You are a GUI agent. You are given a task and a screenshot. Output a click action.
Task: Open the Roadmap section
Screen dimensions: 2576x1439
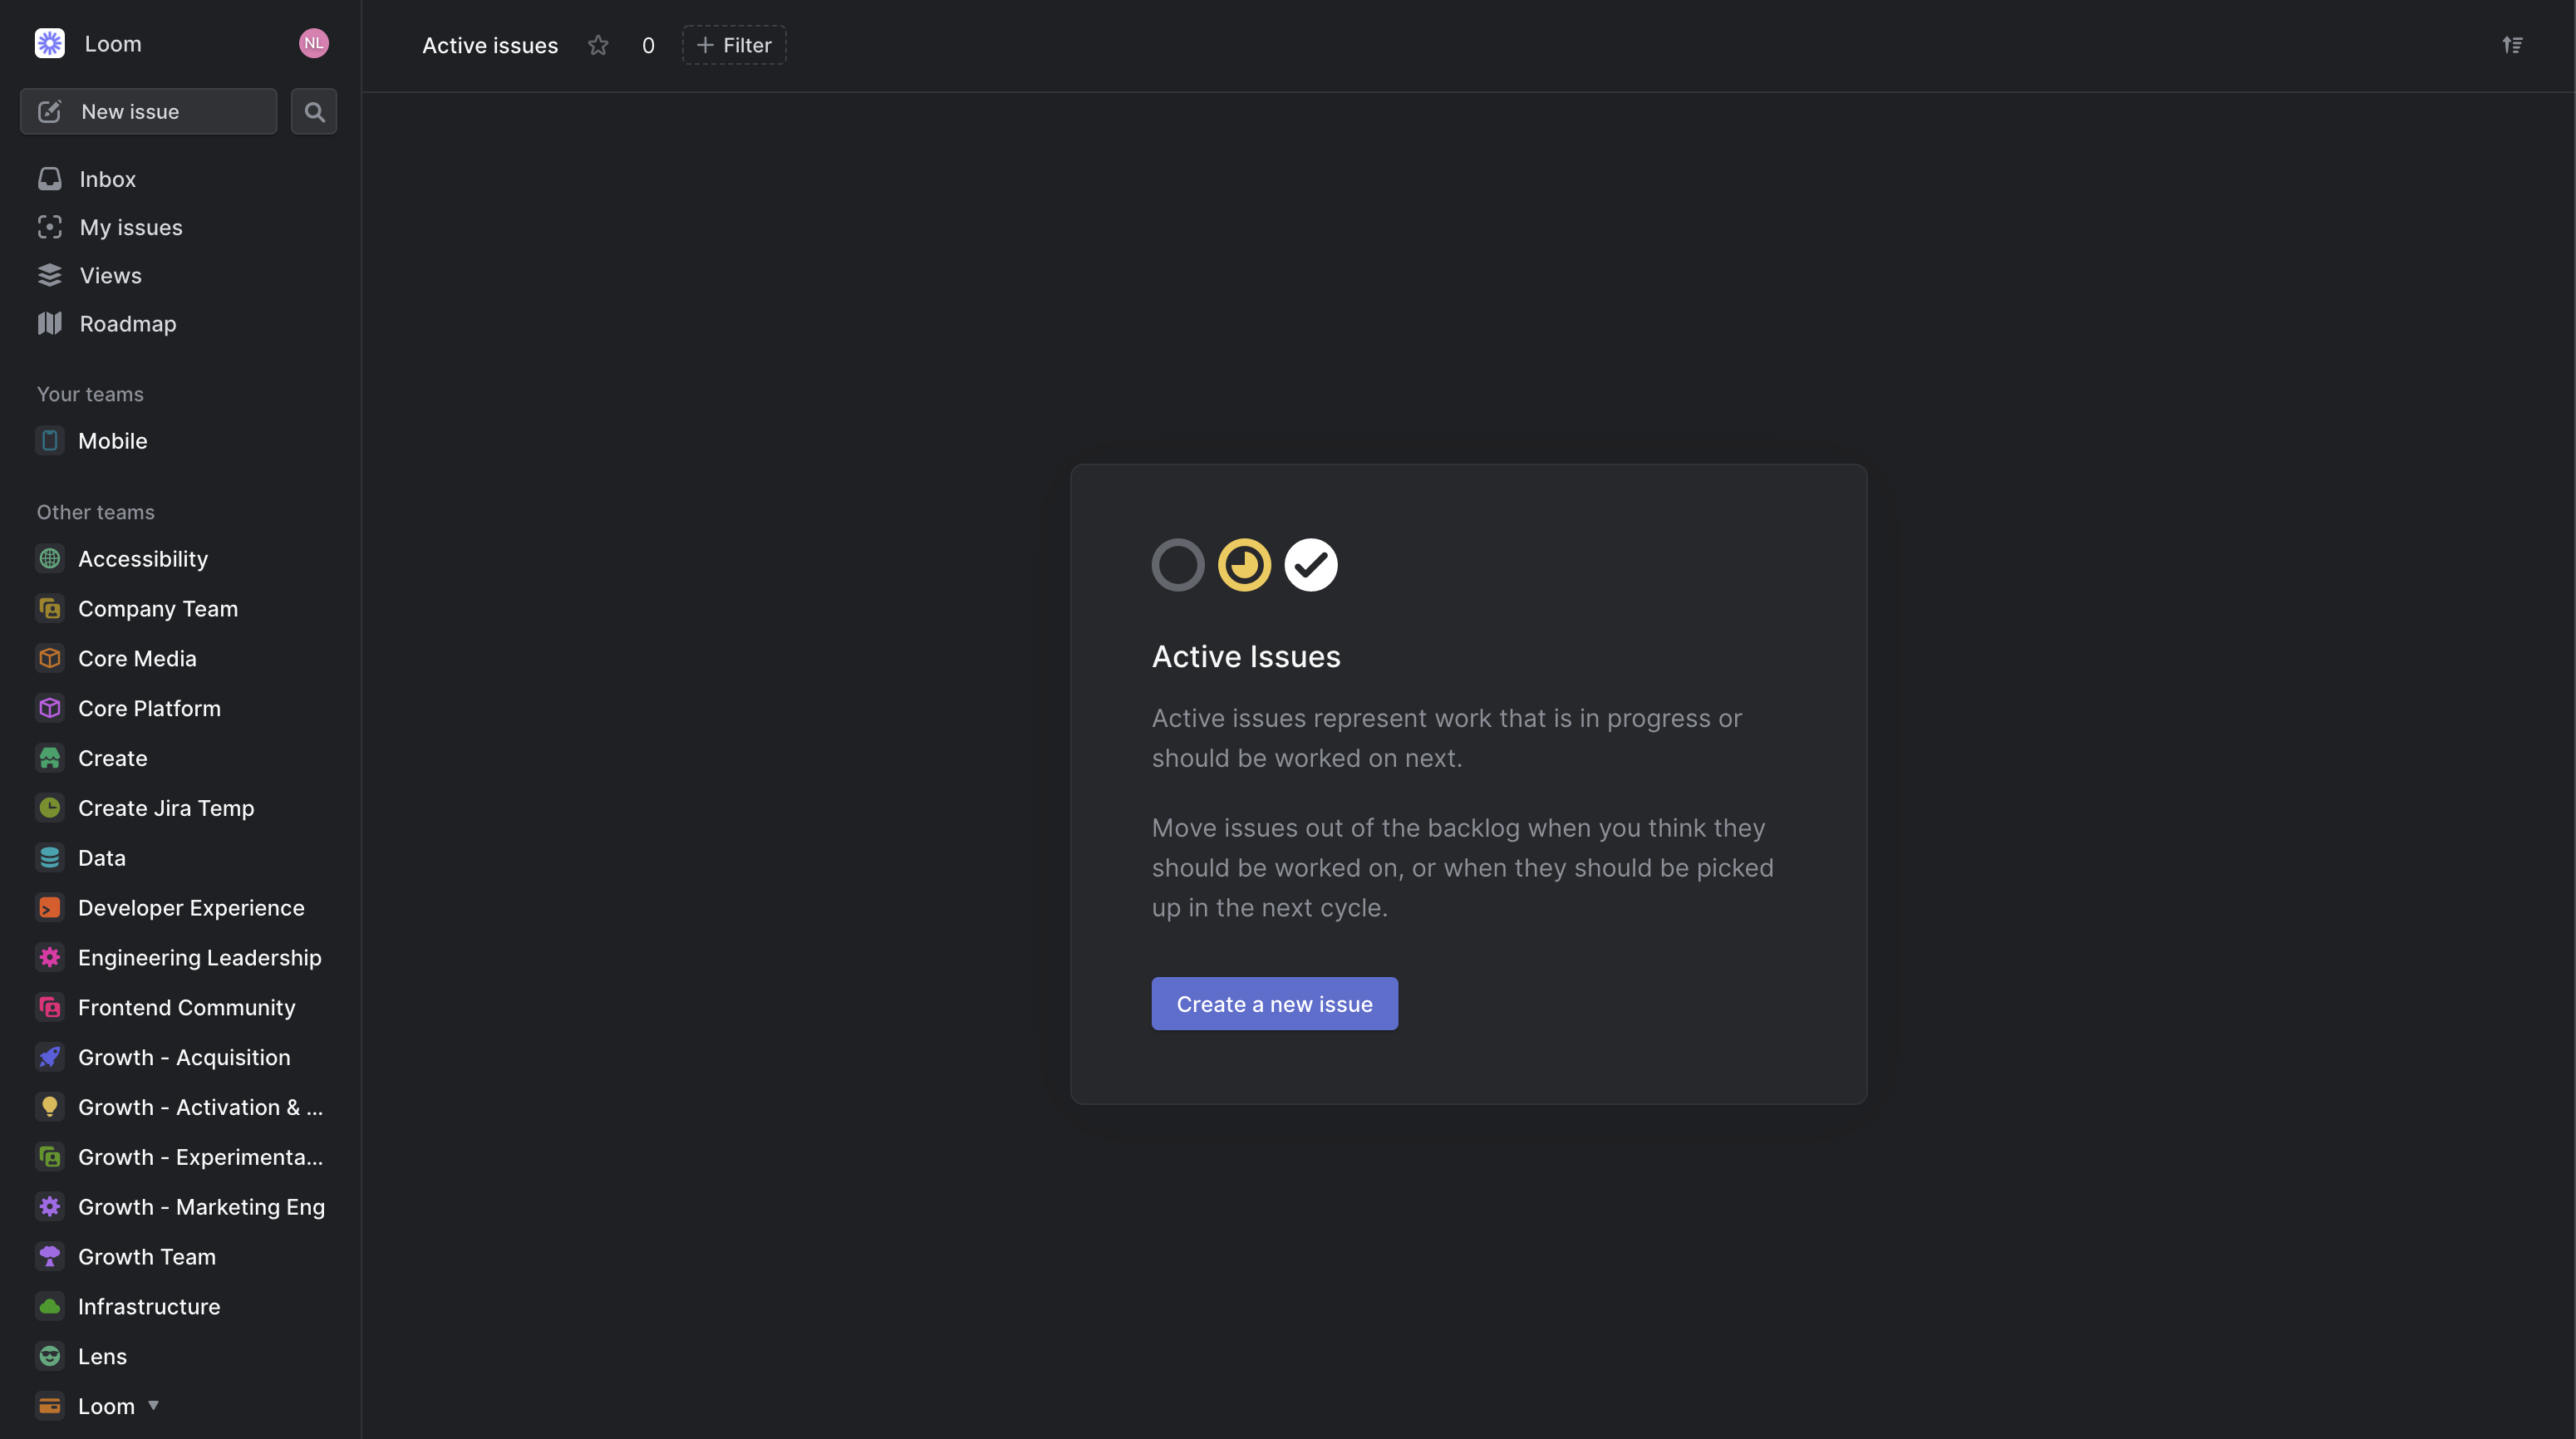pyautogui.click(x=128, y=323)
